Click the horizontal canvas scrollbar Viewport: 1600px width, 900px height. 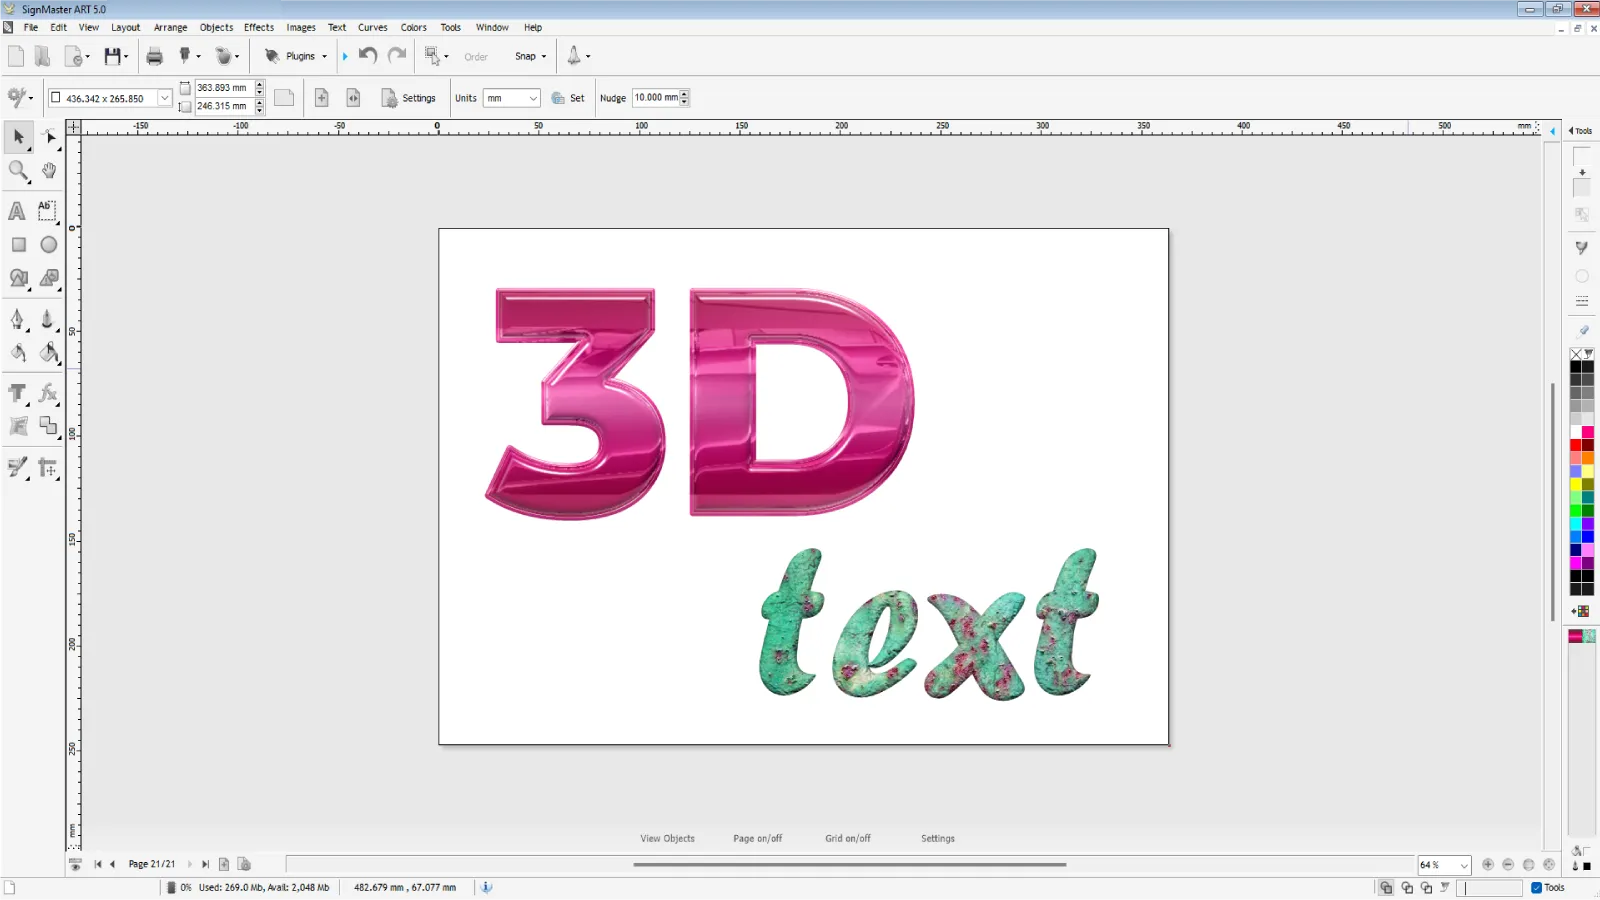(x=850, y=864)
